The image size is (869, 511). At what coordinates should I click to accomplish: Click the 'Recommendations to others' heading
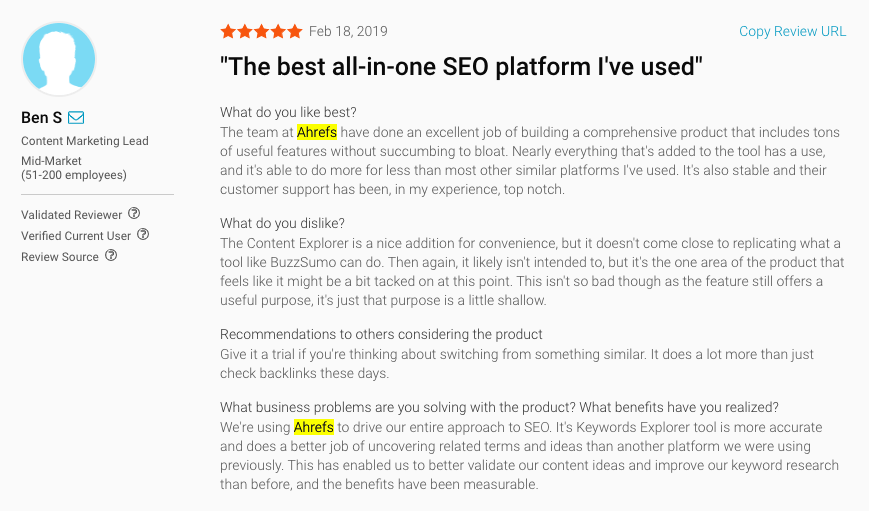click(381, 334)
